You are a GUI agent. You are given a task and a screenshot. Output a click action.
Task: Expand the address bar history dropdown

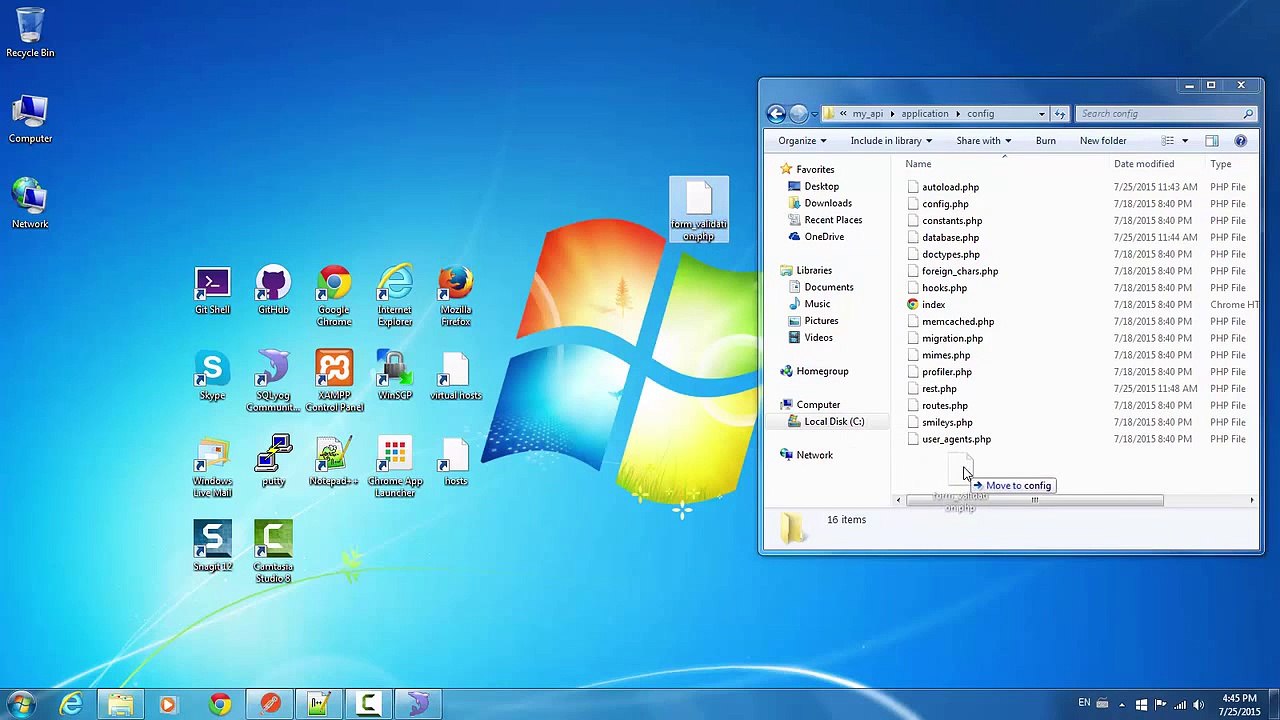click(1042, 114)
